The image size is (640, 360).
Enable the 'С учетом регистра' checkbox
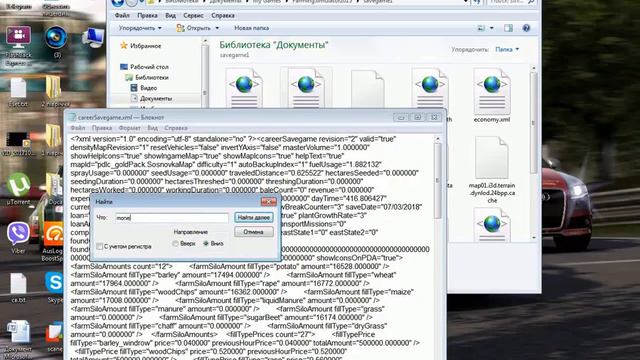click(100, 247)
